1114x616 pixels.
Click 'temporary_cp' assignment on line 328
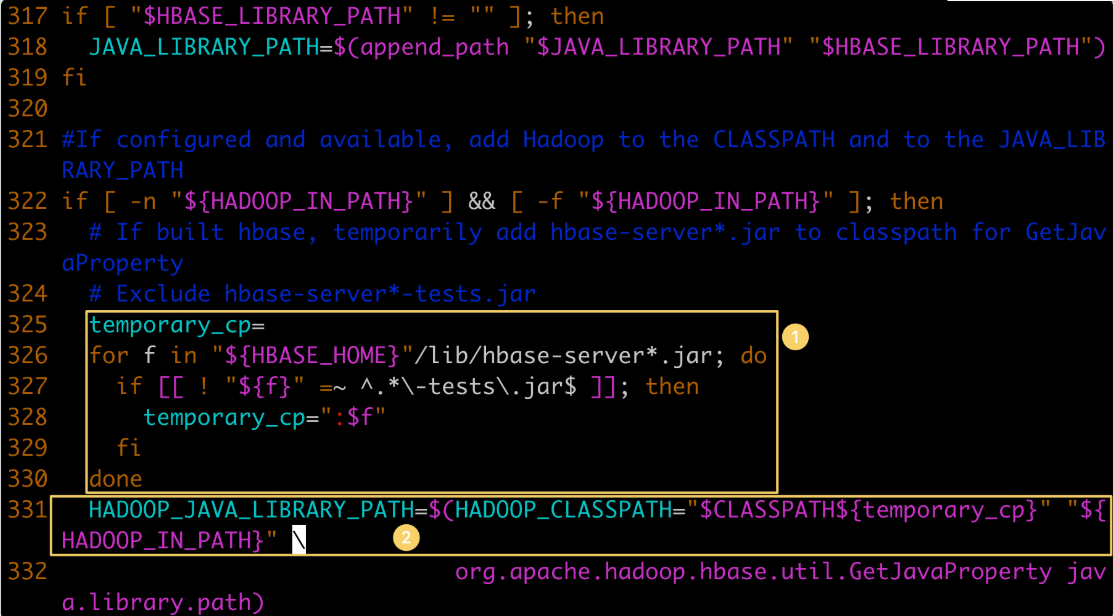click(x=225, y=417)
